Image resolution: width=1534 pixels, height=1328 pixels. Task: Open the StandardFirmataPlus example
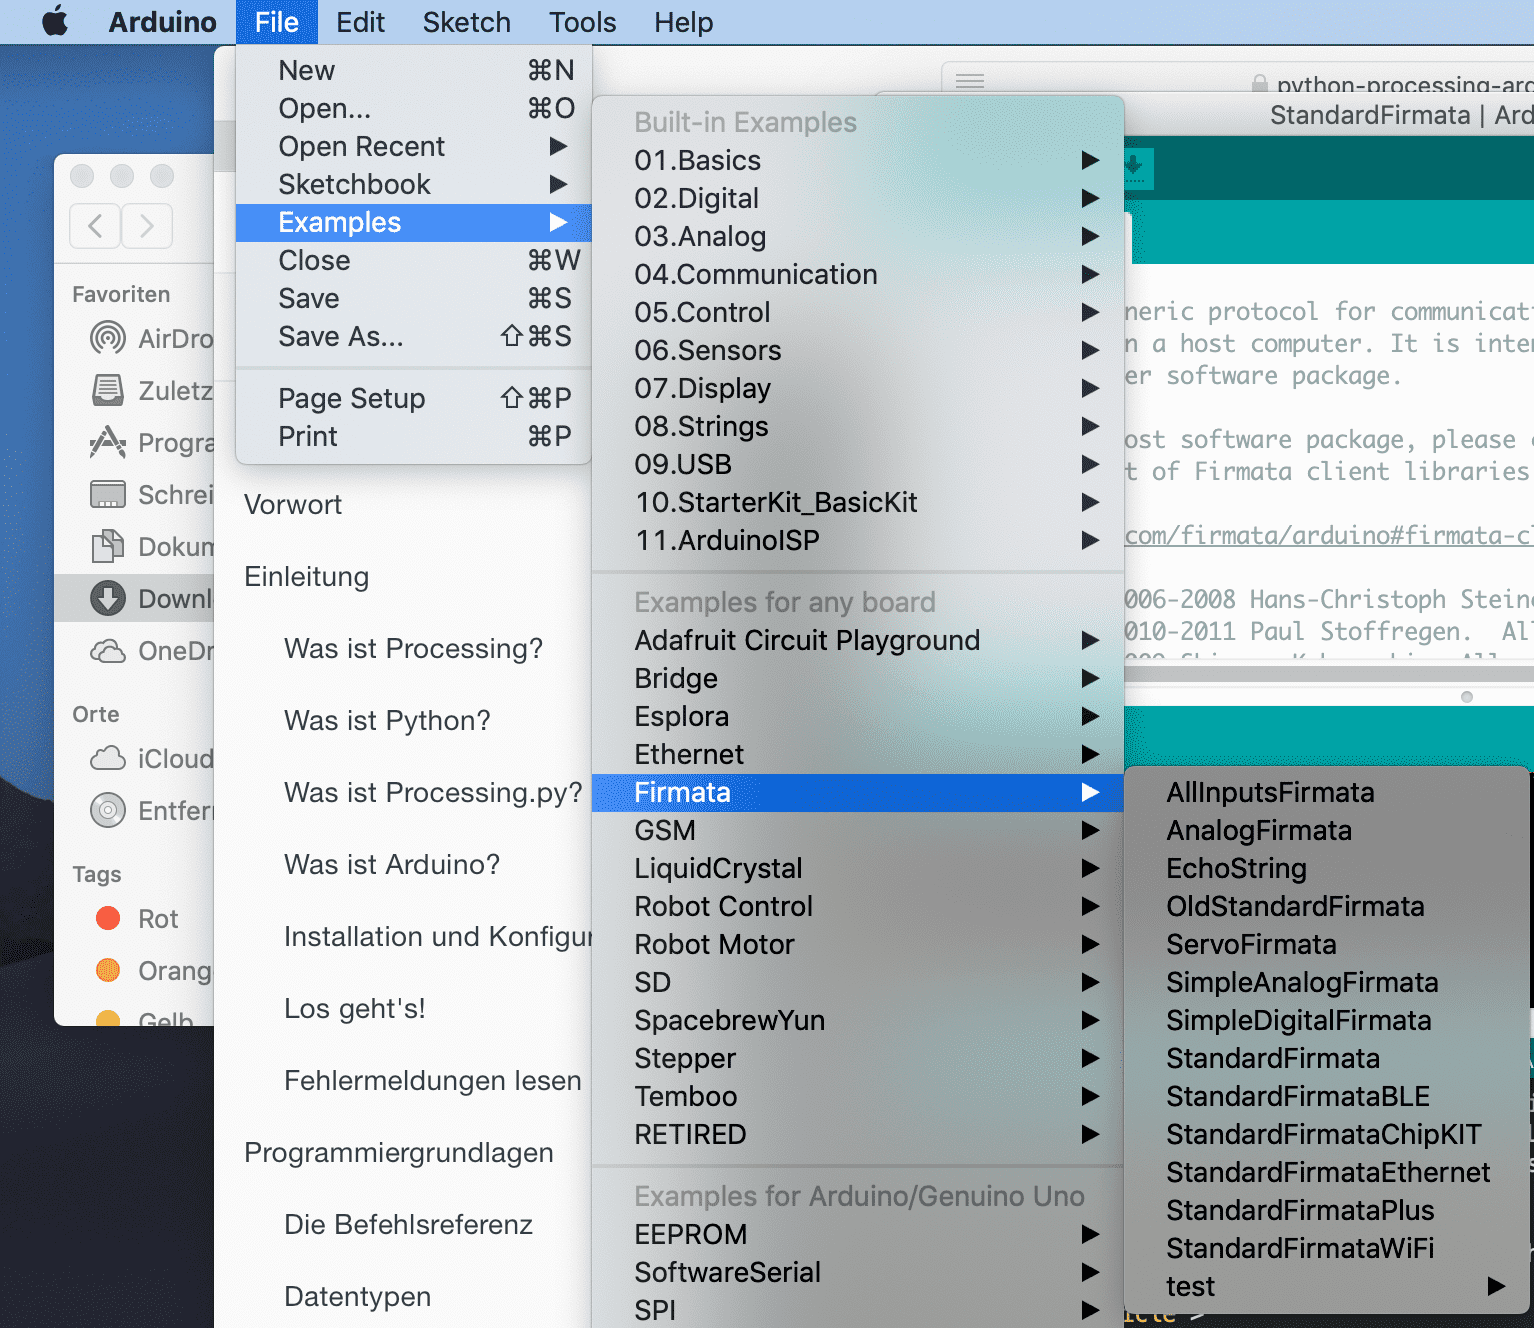click(x=1327, y=1210)
